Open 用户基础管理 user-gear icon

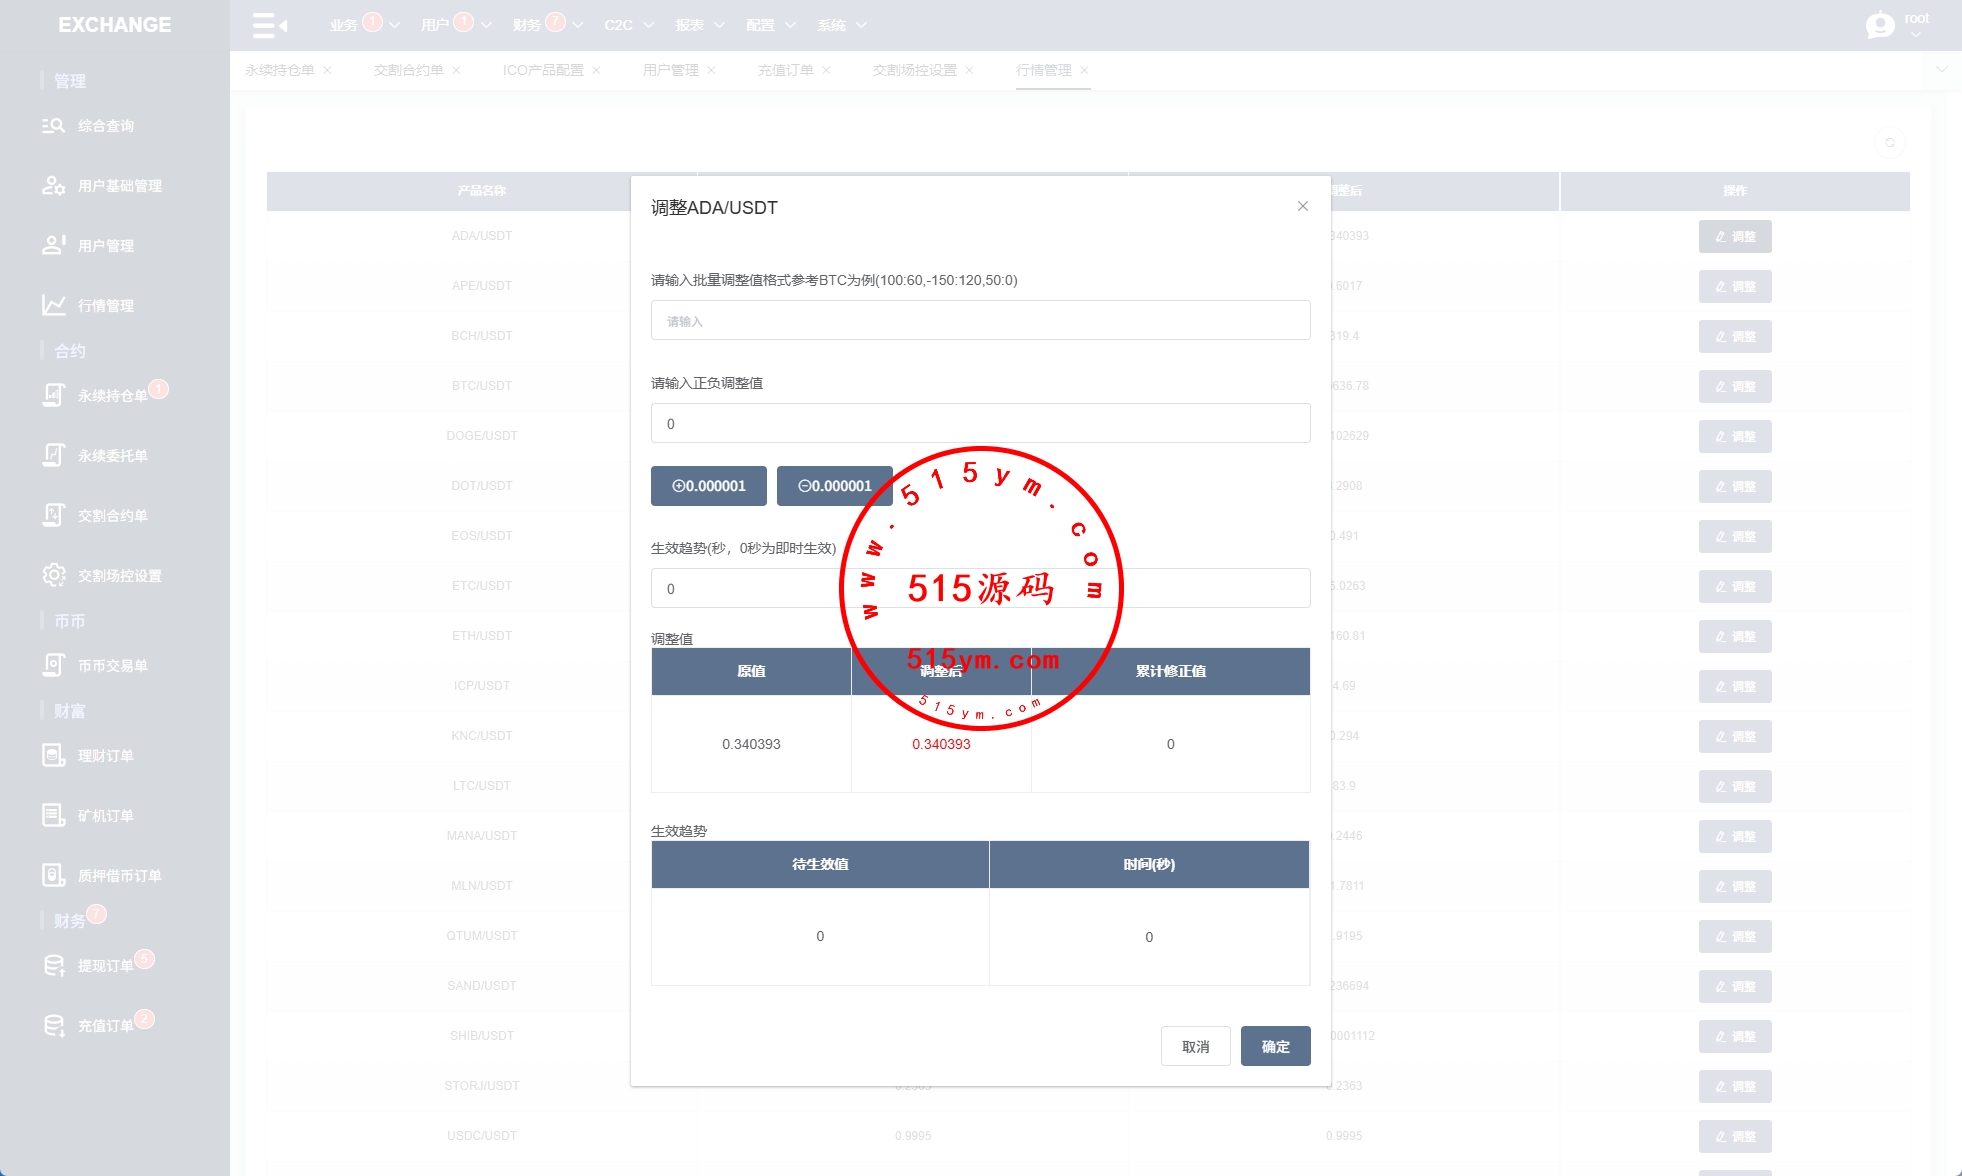tap(53, 186)
